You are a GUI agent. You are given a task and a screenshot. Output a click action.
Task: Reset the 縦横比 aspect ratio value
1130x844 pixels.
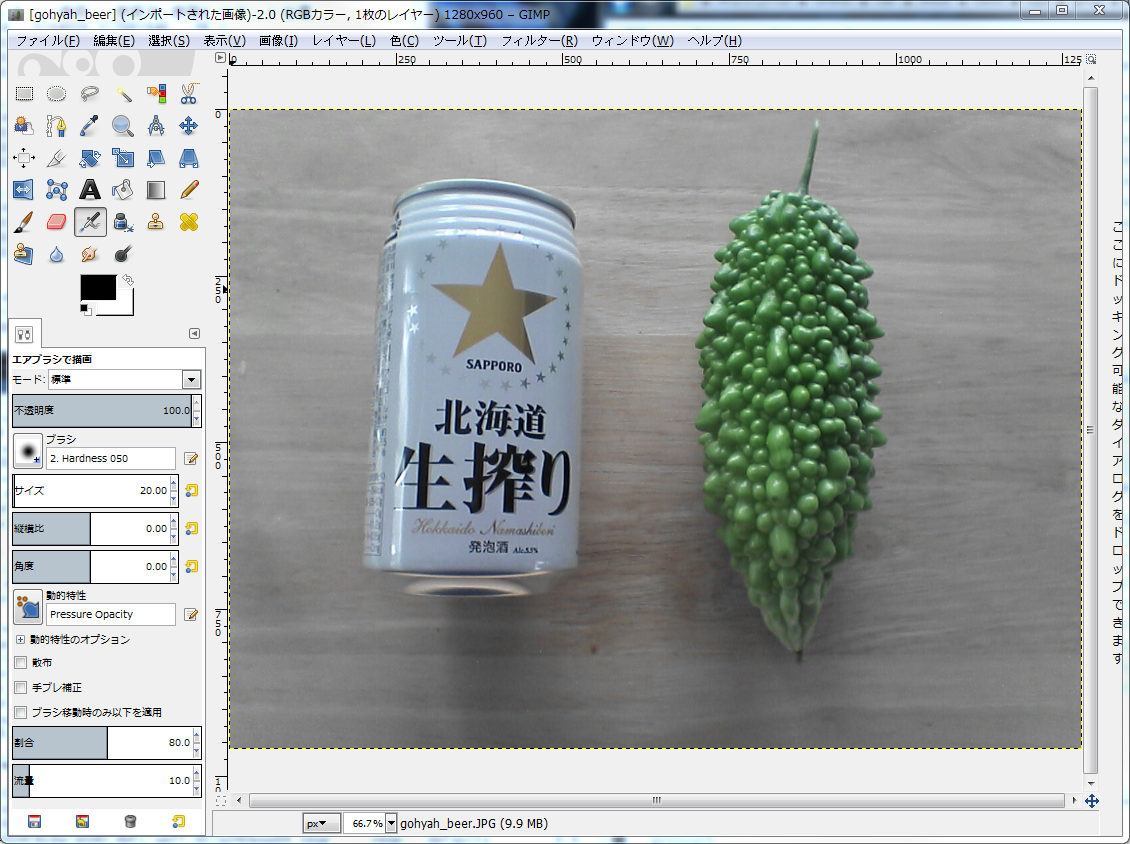191,528
